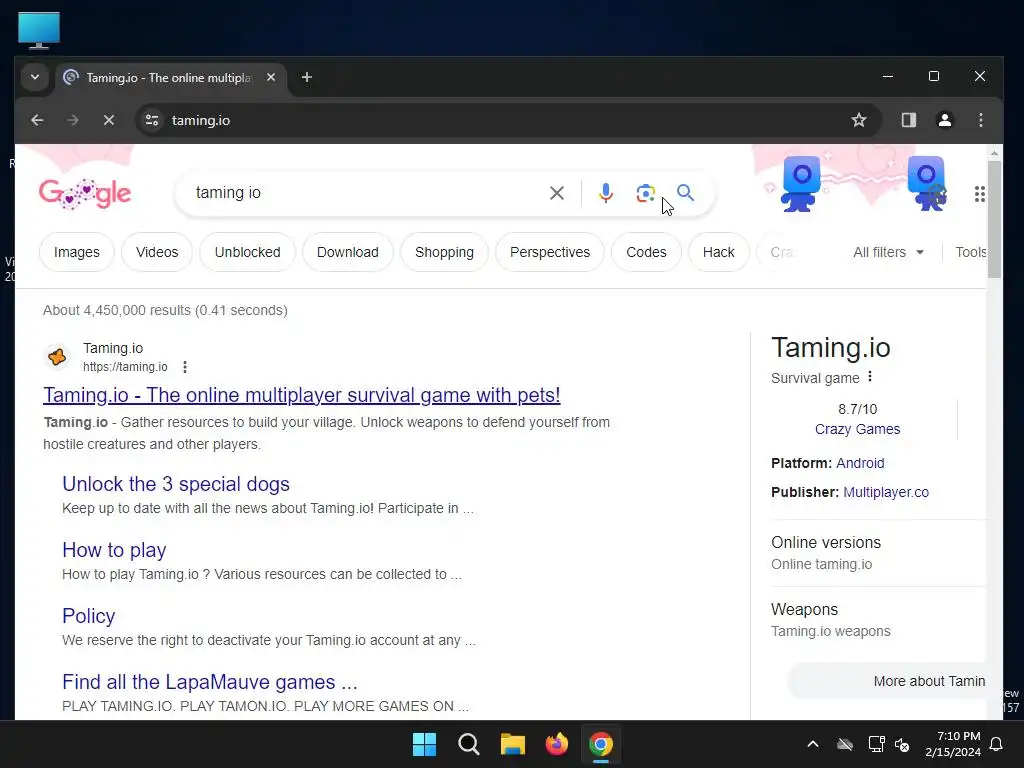Click the page vertical scrollbar thumb

tap(994, 219)
